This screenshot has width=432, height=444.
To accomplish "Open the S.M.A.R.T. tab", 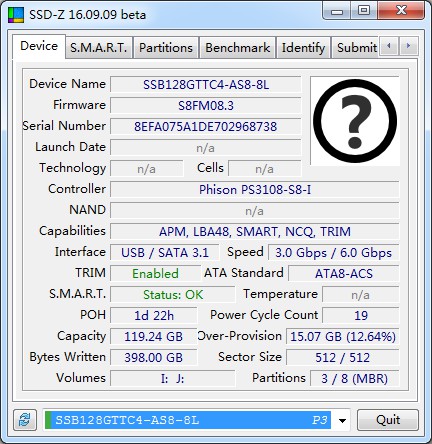I will coord(99,48).
